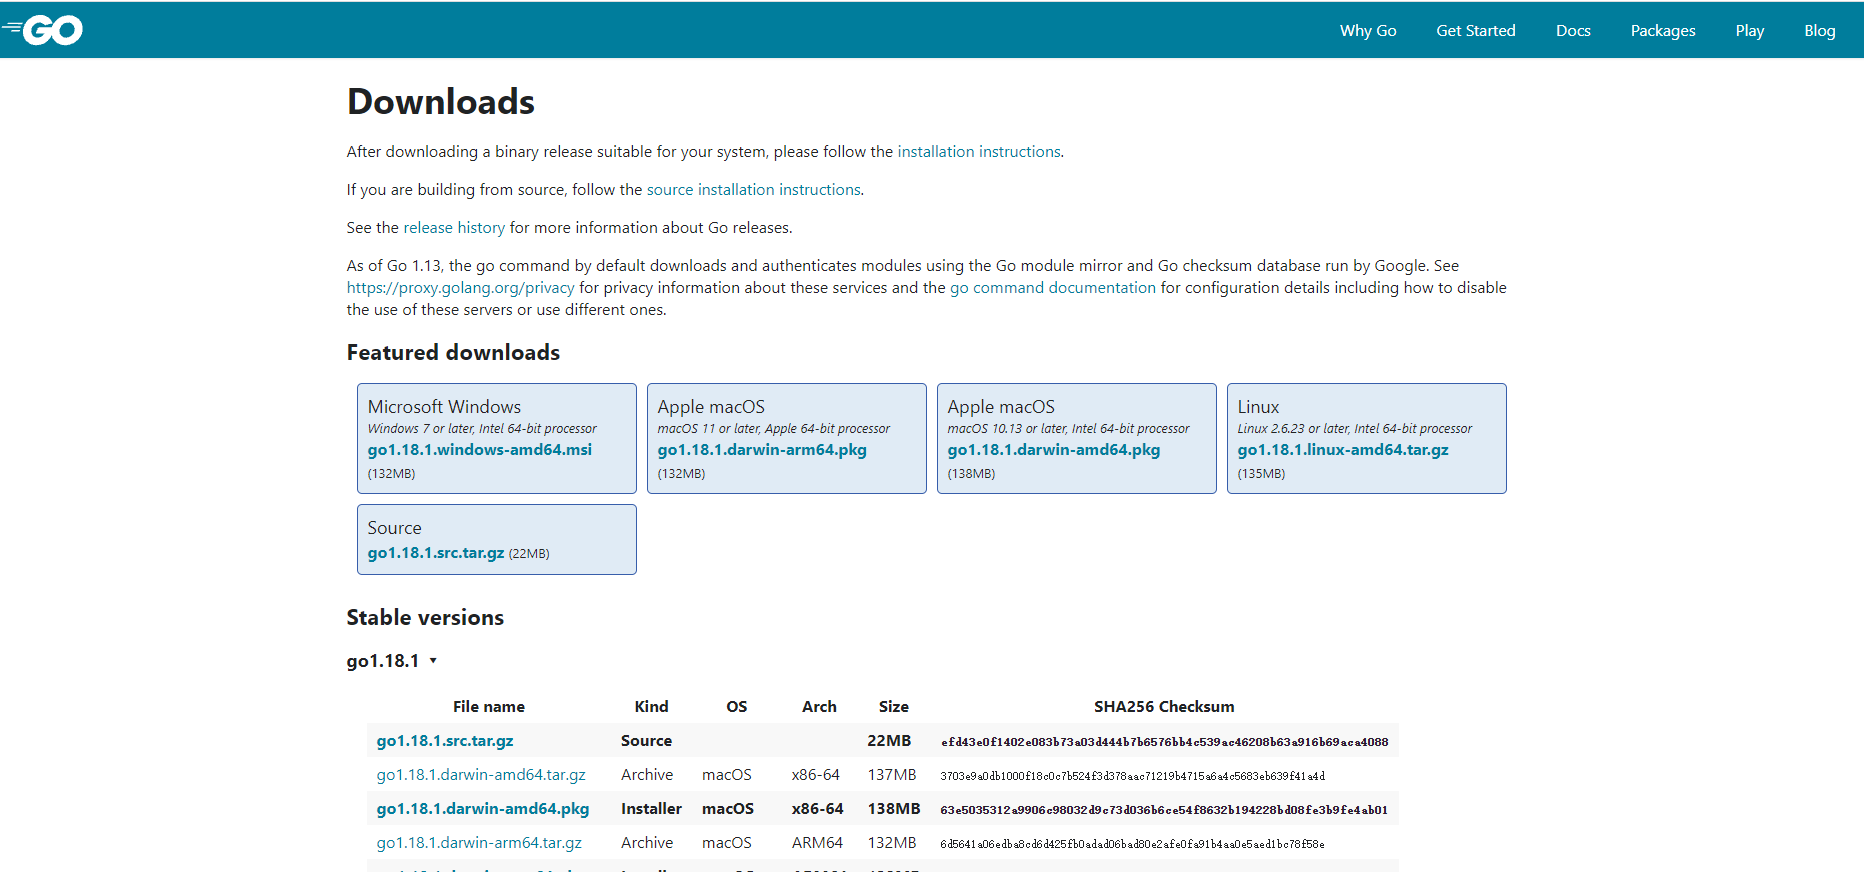Download go1.18.1.darwin-amd64.pkg in featured downloads
This screenshot has width=1864, height=872.
pos(1054,450)
